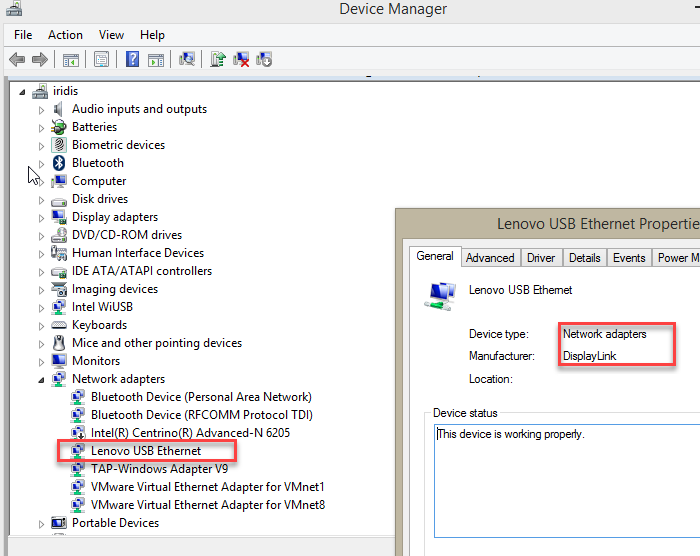Viewport: 700px width, 556px height.
Task: Expand the Display adapters node
Action: click(42, 217)
